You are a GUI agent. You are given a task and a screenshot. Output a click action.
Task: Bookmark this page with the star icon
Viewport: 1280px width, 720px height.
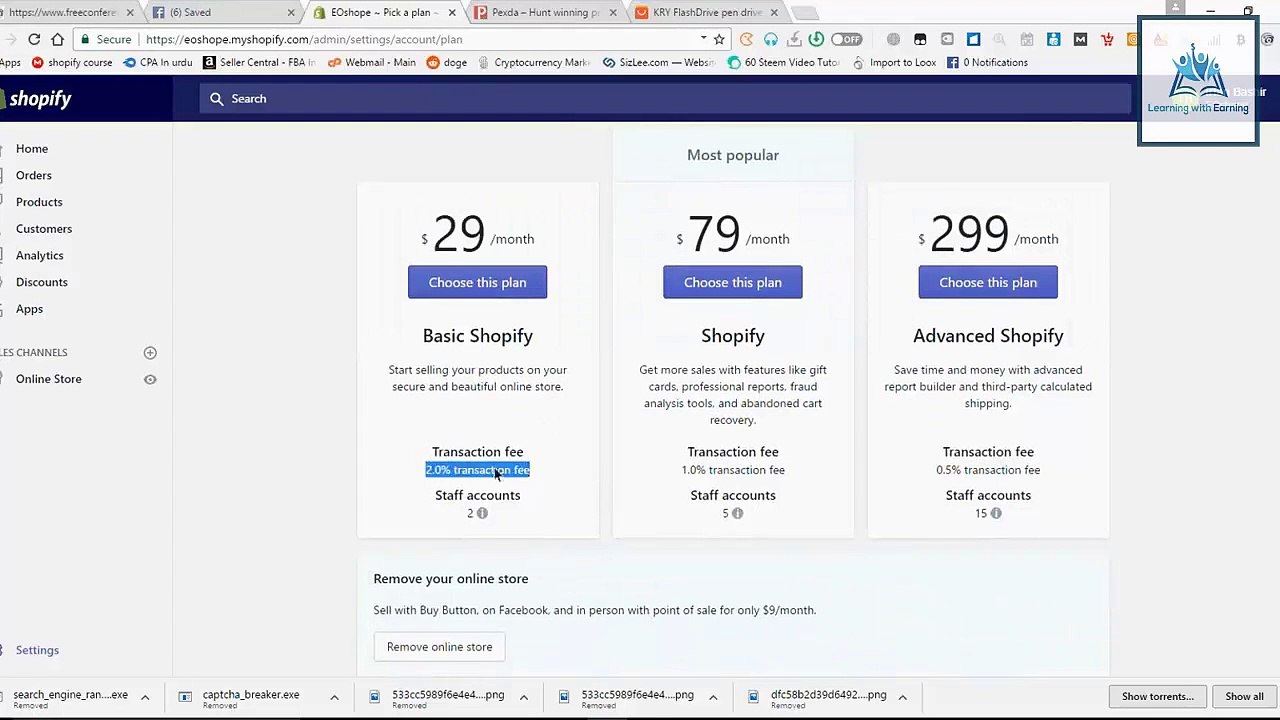pos(719,39)
